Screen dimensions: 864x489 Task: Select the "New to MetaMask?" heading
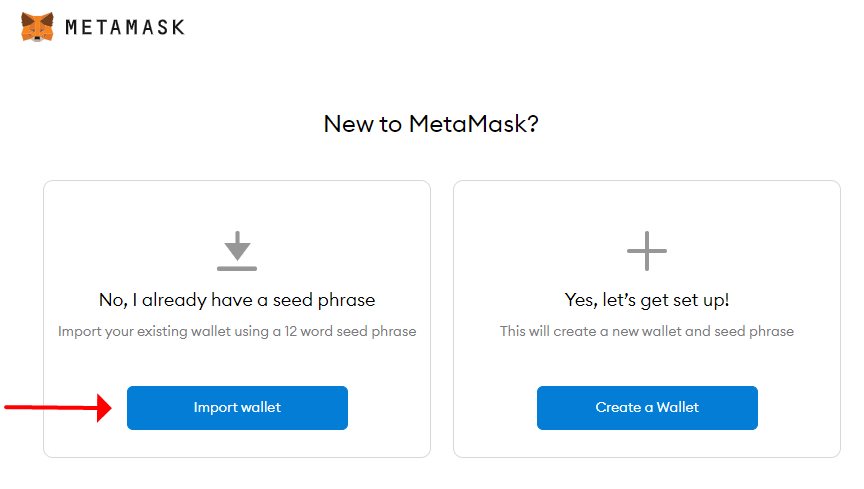point(431,124)
